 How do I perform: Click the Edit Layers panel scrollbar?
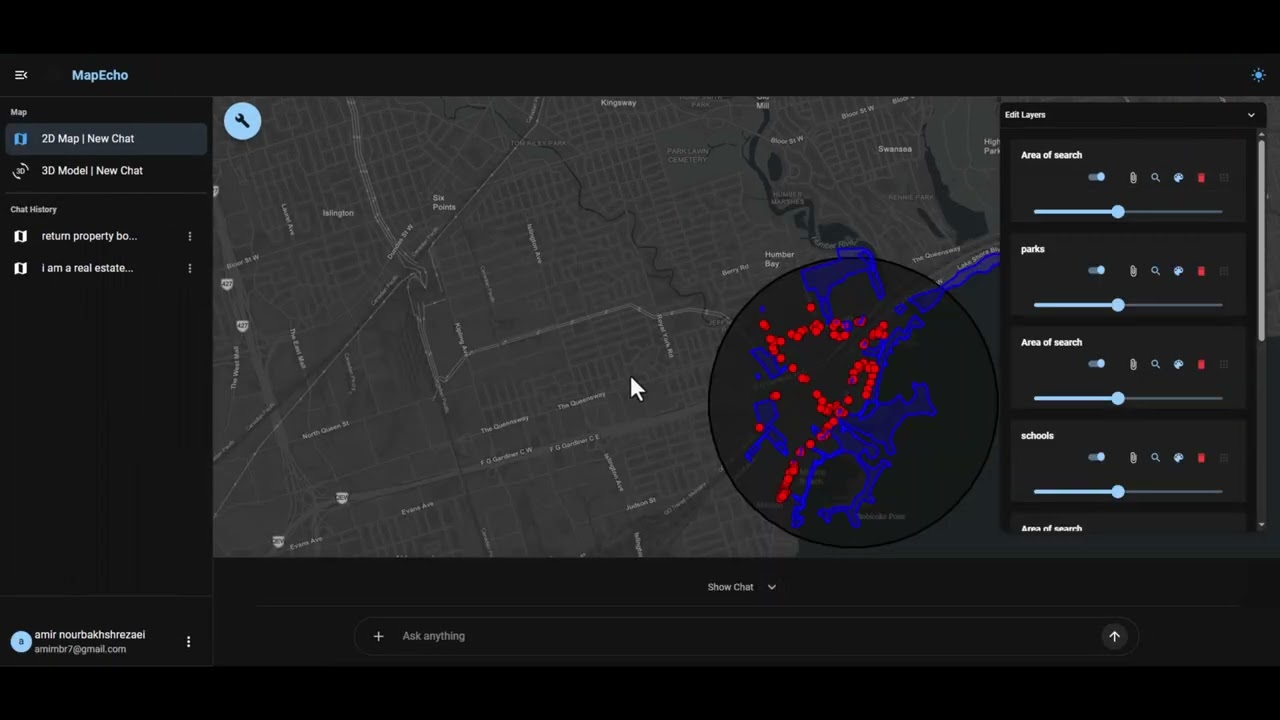click(x=1261, y=240)
